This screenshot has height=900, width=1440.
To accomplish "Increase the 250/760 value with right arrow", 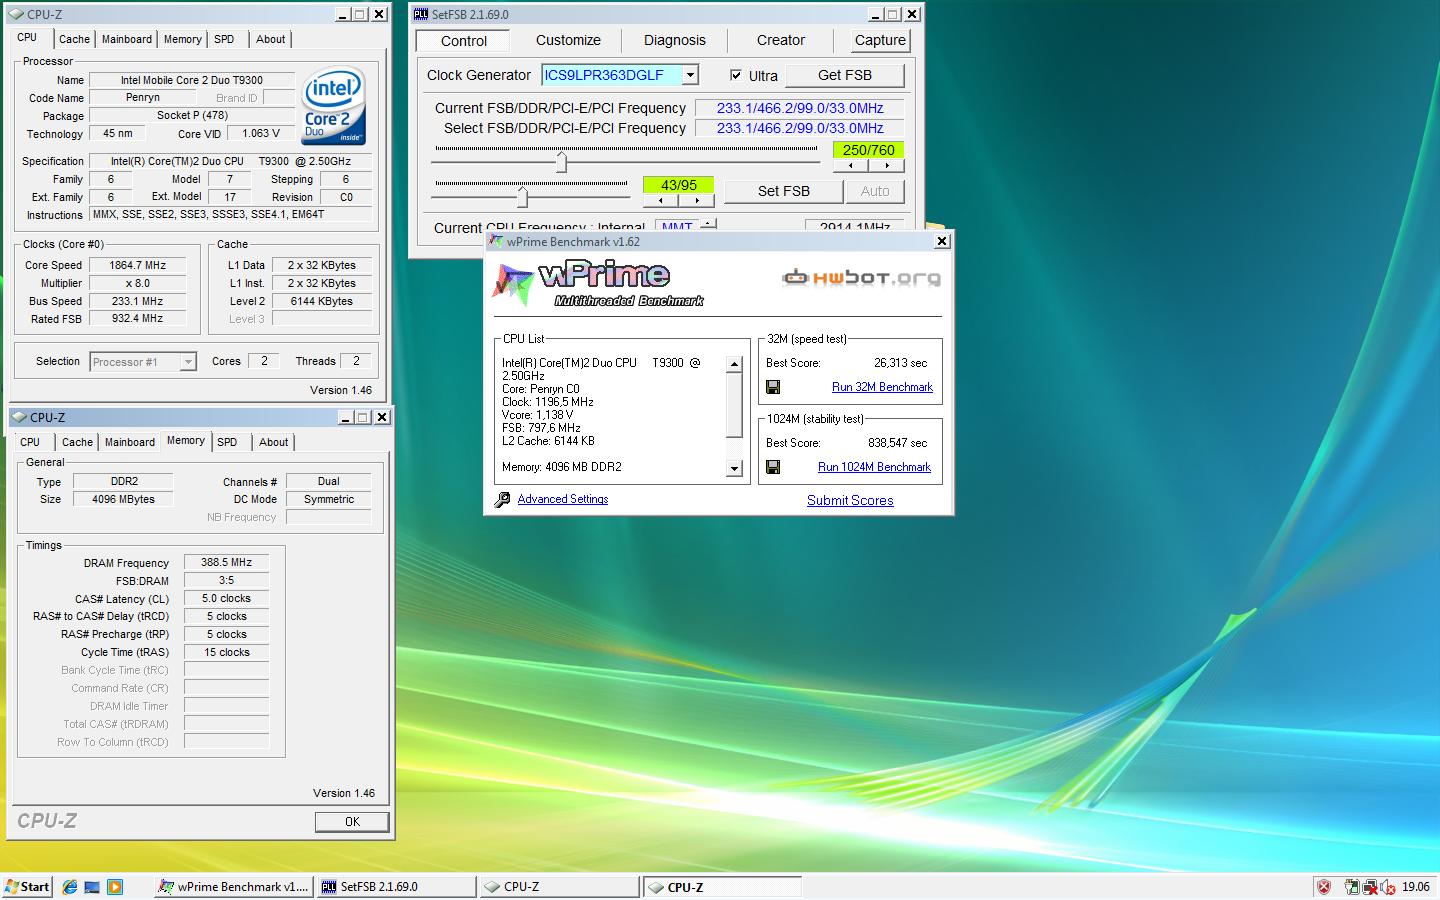I will tap(886, 166).
